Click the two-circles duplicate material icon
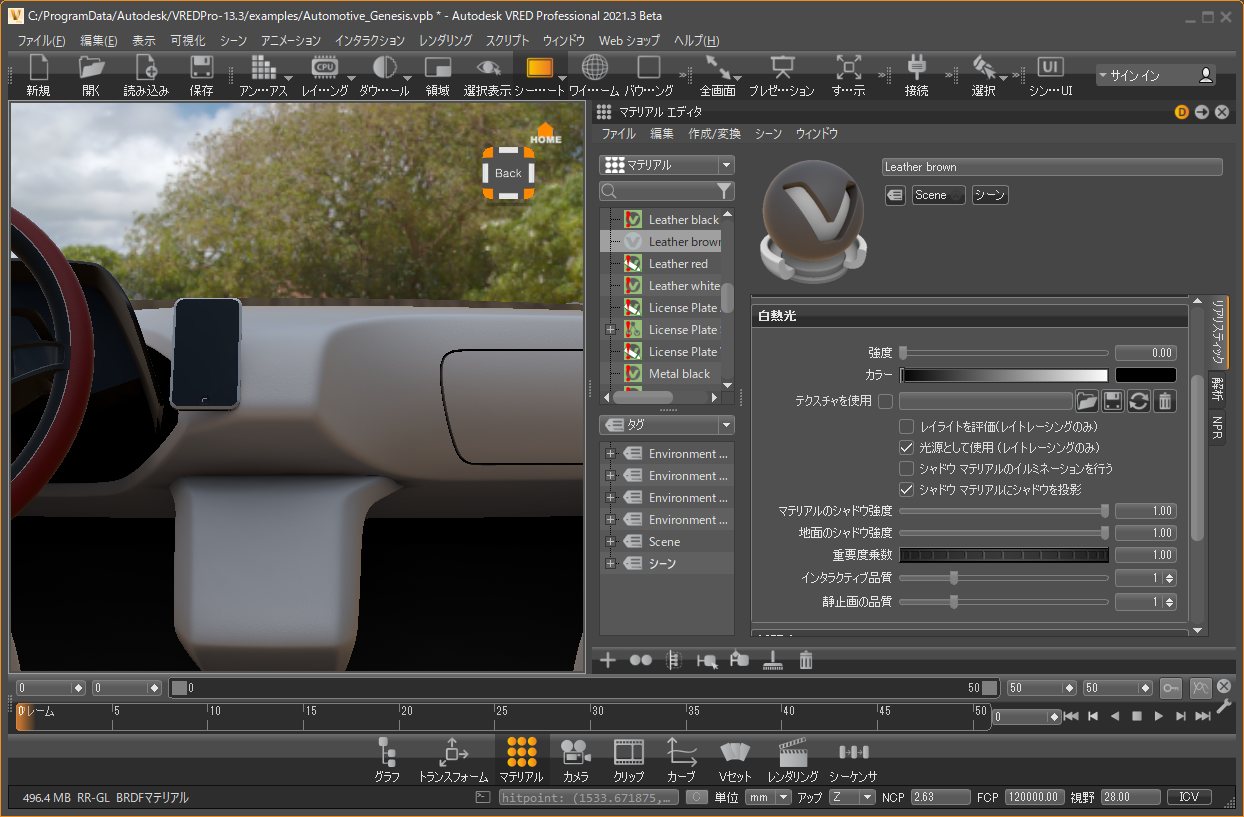This screenshot has height=817, width=1244. (641, 660)
